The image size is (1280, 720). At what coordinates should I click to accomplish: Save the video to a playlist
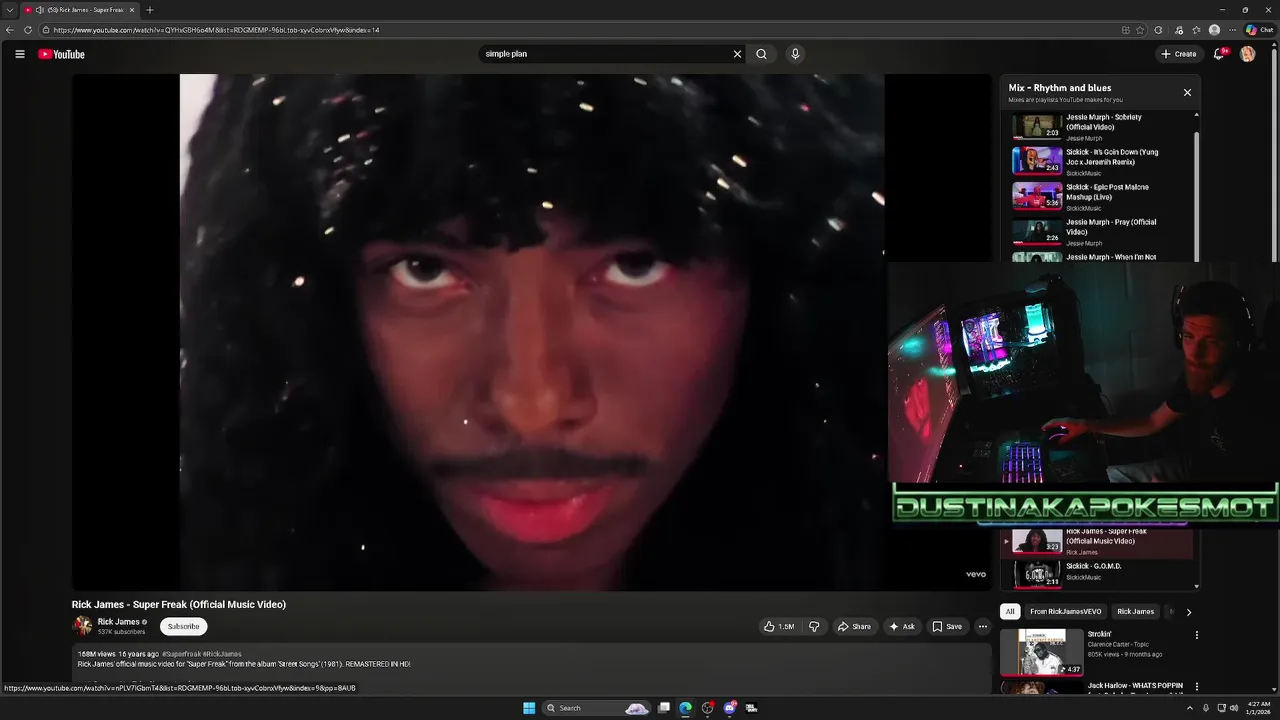(947, 627)
